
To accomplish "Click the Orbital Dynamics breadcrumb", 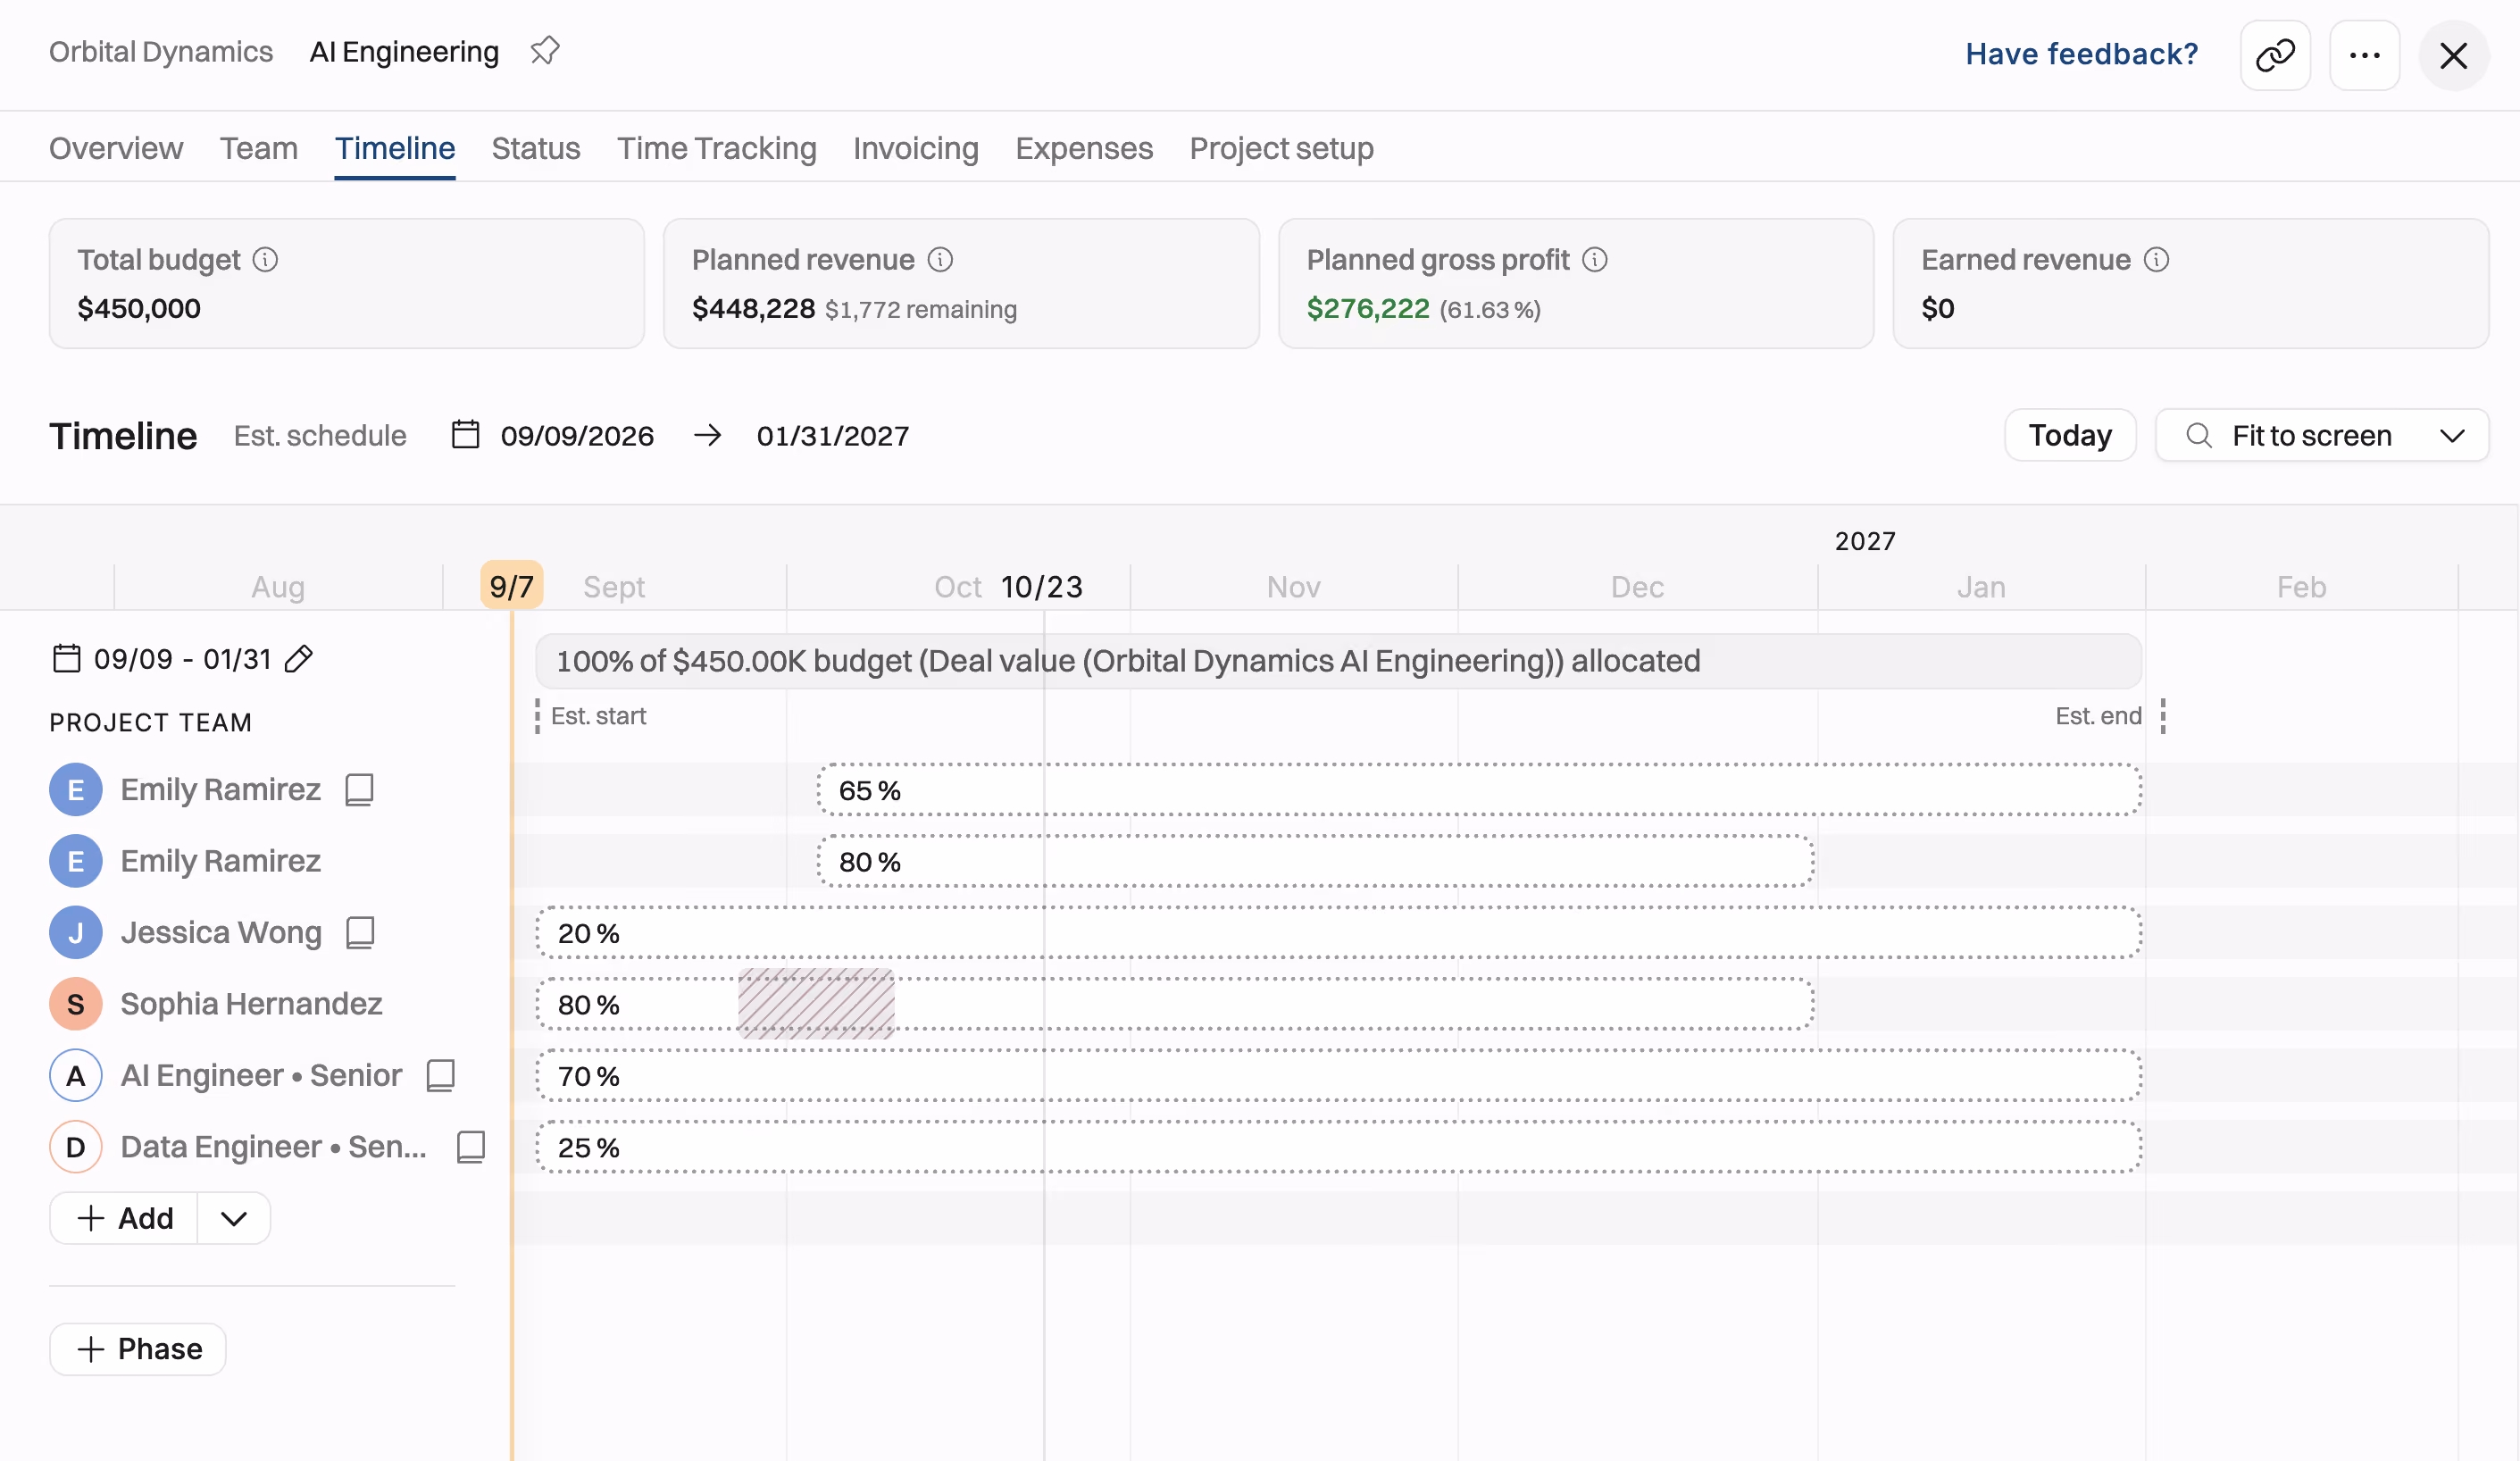I will [161, 52].
